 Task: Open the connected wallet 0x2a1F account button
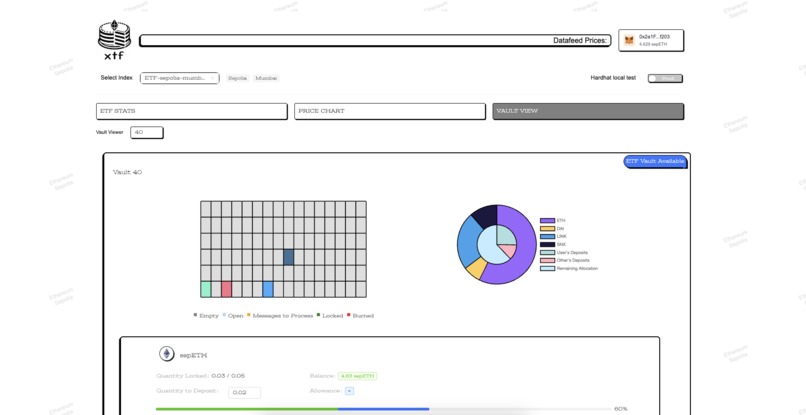[x=651, y=40]
